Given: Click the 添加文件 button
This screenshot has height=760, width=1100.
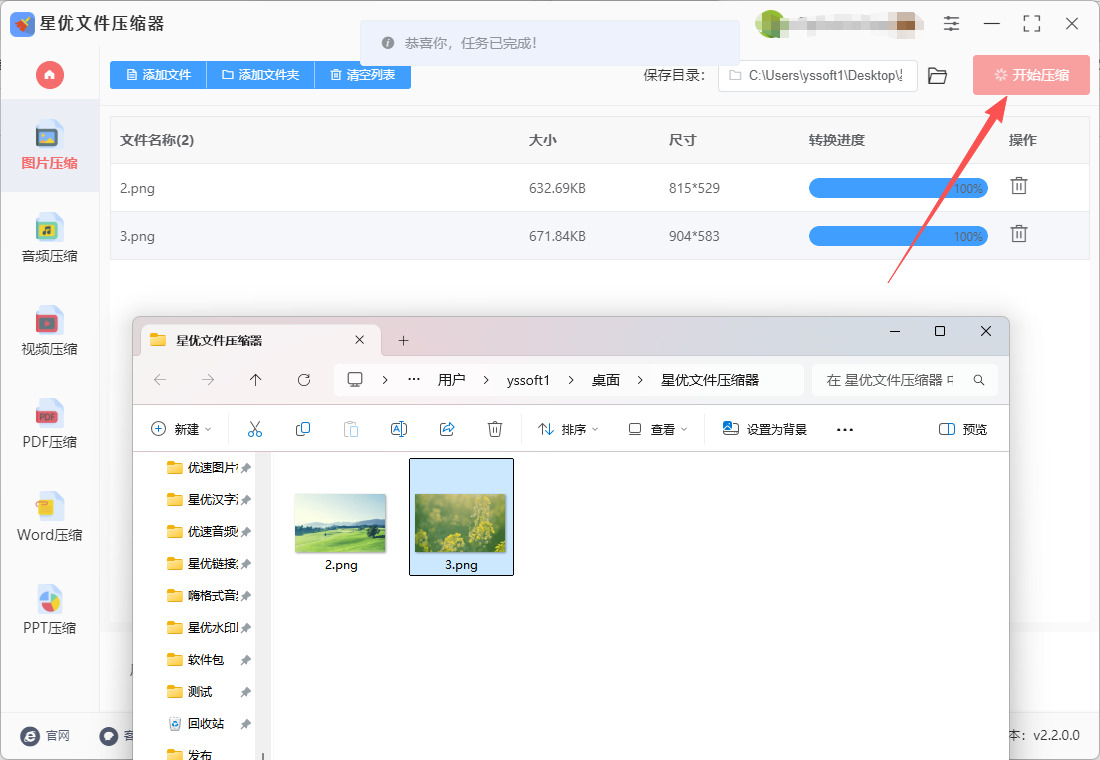Looking at the screenshot, I should (x=158, y=75).
